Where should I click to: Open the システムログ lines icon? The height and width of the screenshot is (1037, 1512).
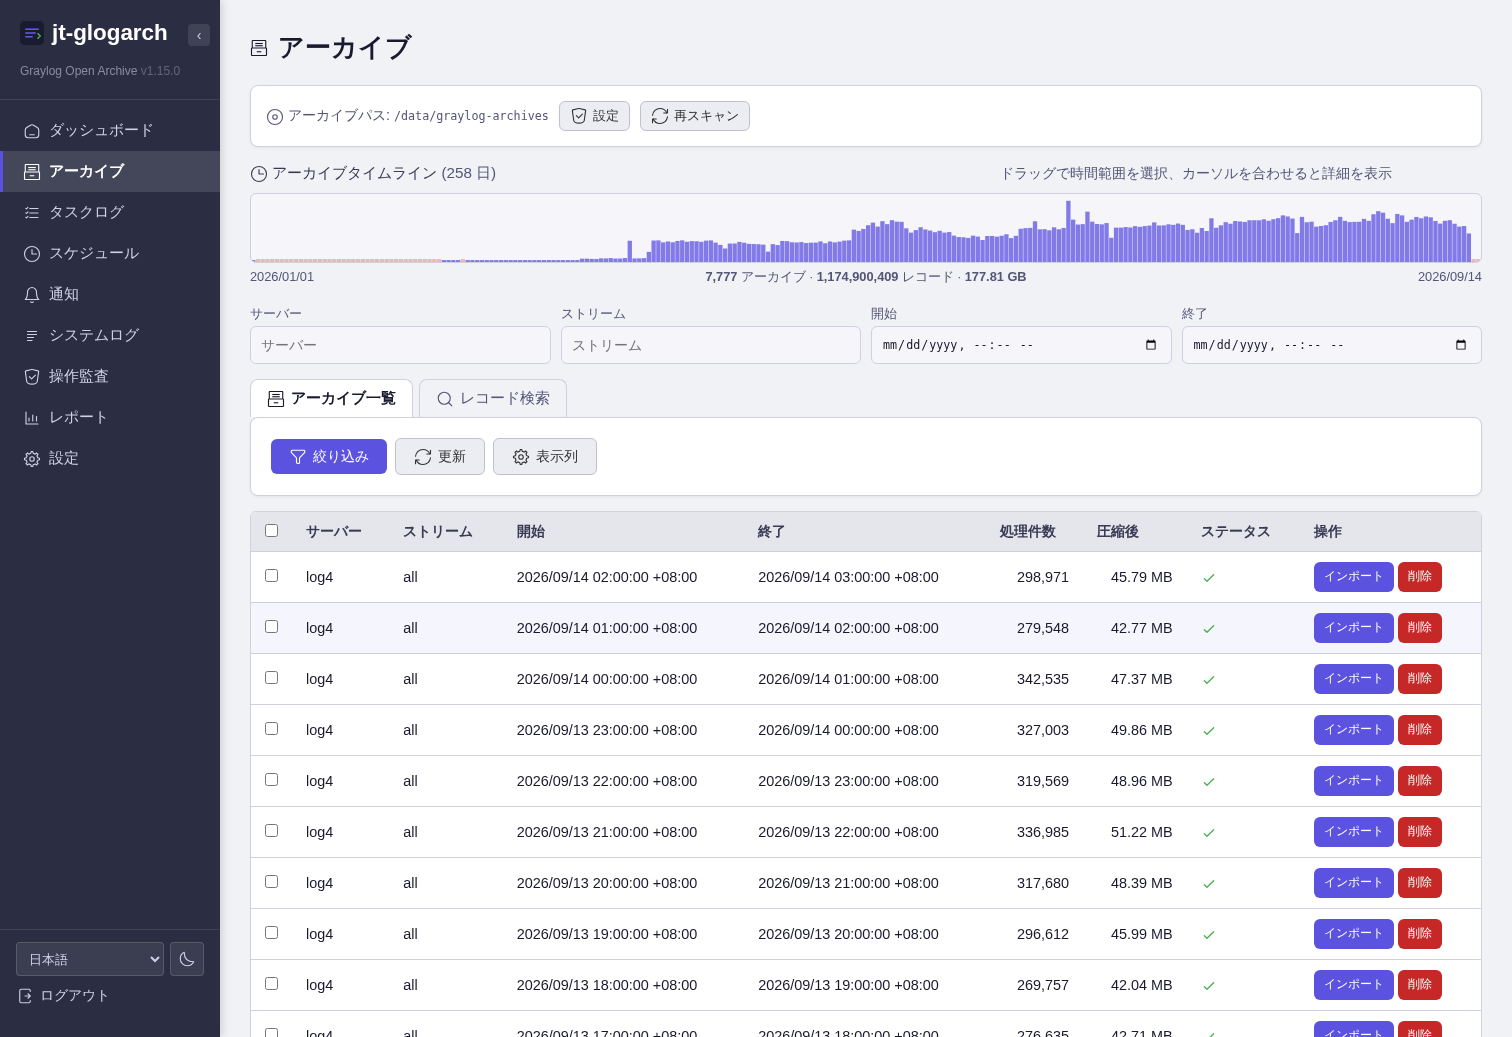(32, 336)
